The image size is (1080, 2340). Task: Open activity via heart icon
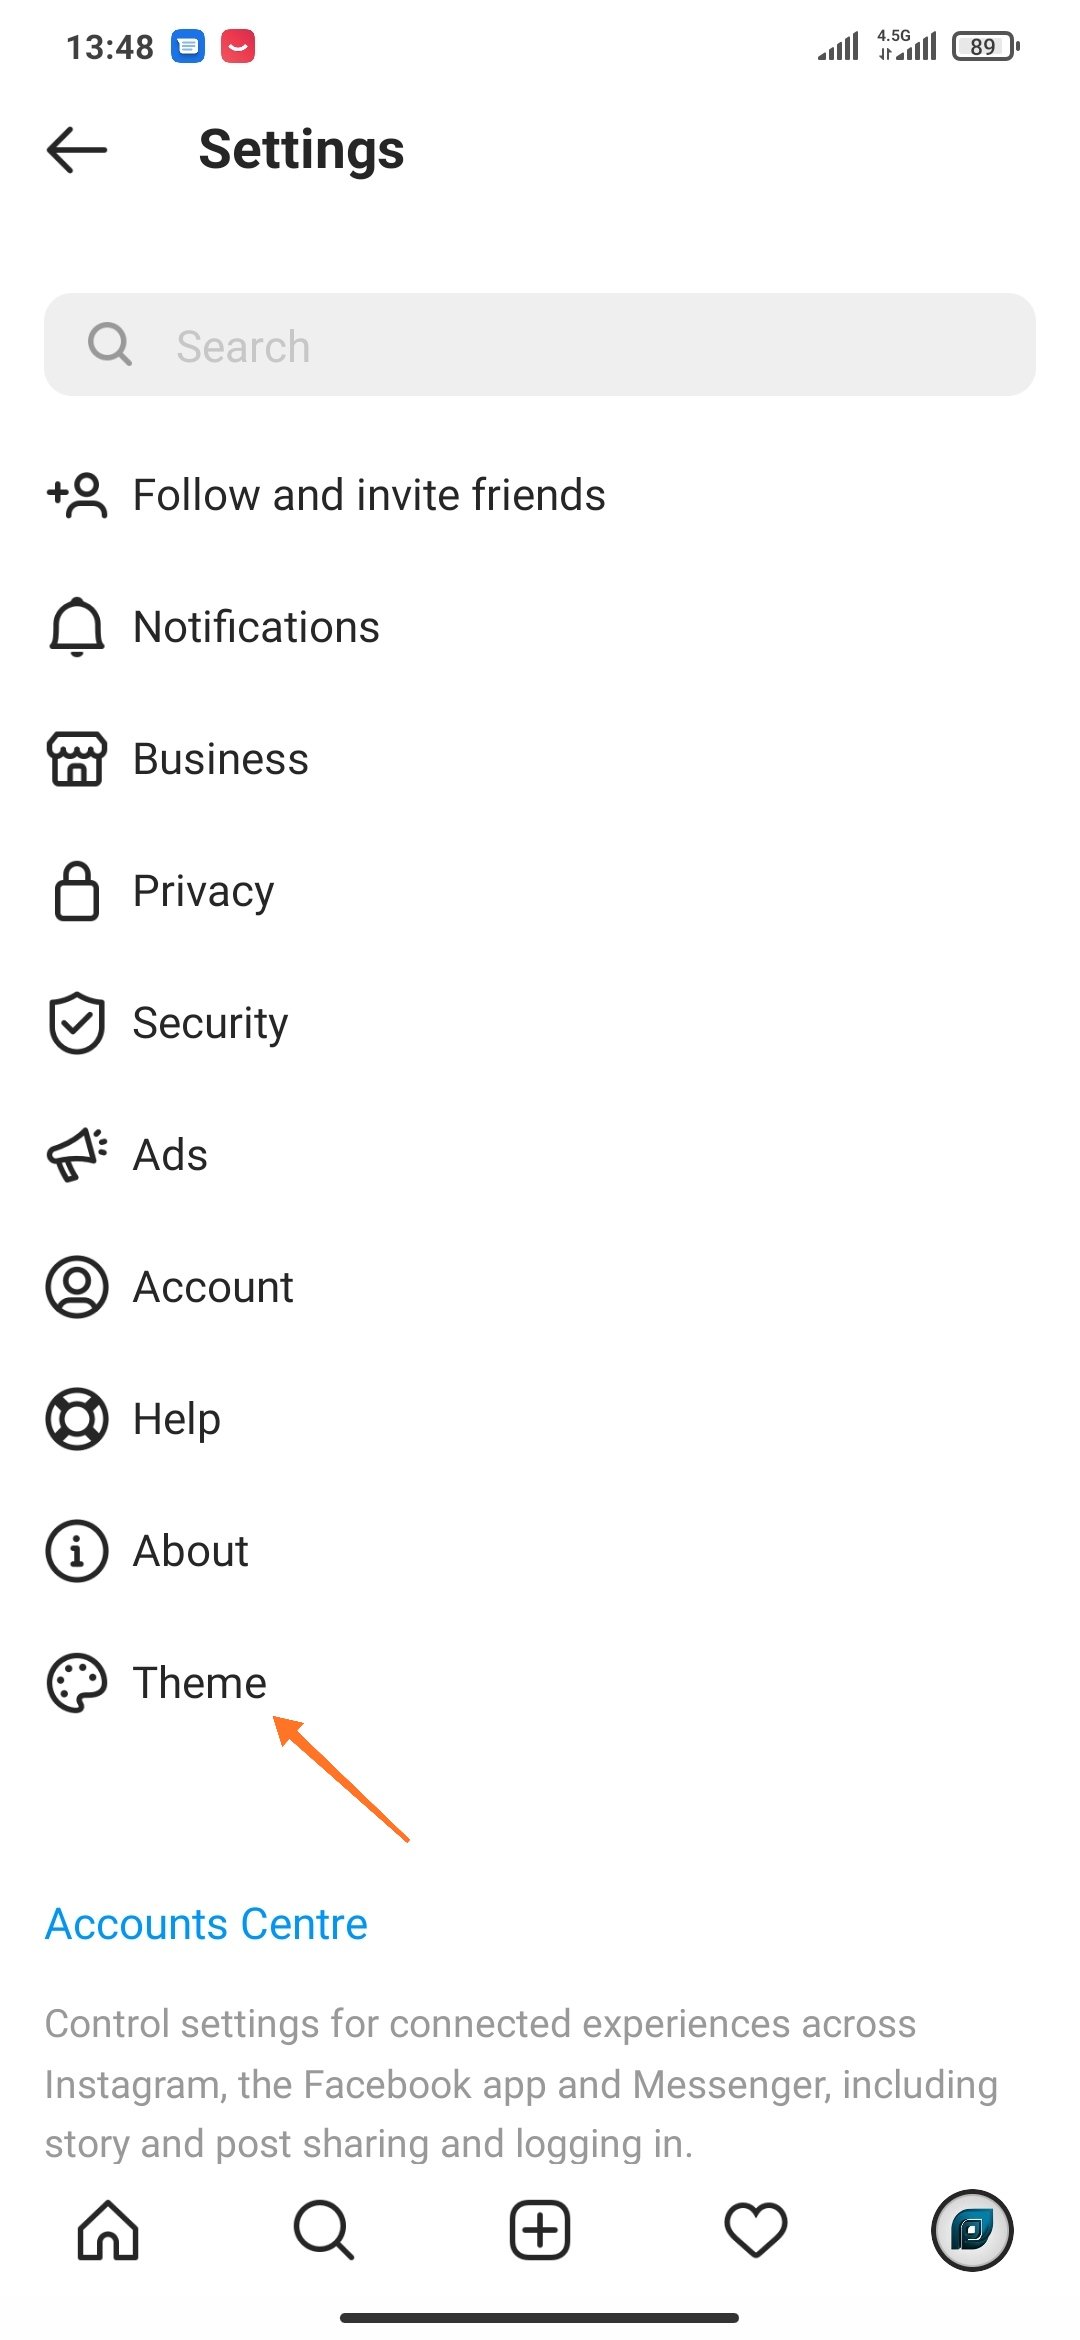tap(756, 2230)
